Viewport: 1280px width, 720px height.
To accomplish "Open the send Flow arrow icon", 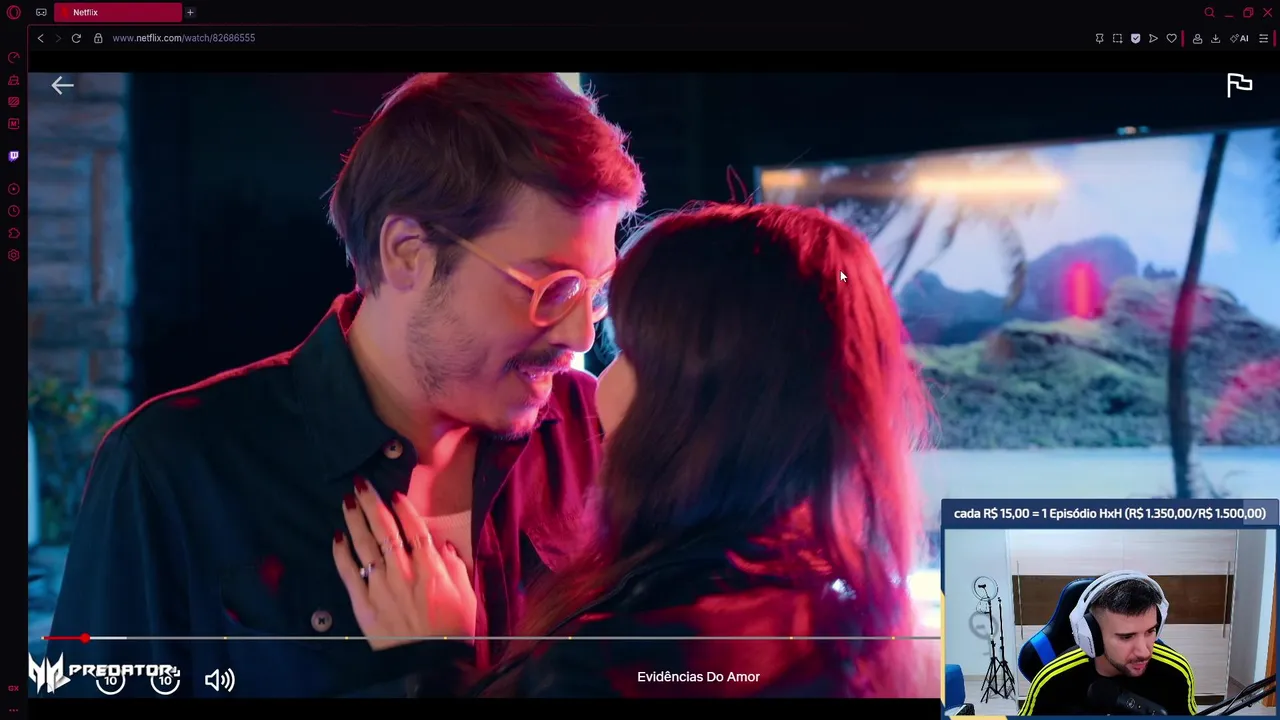I will click(1153, 38).
